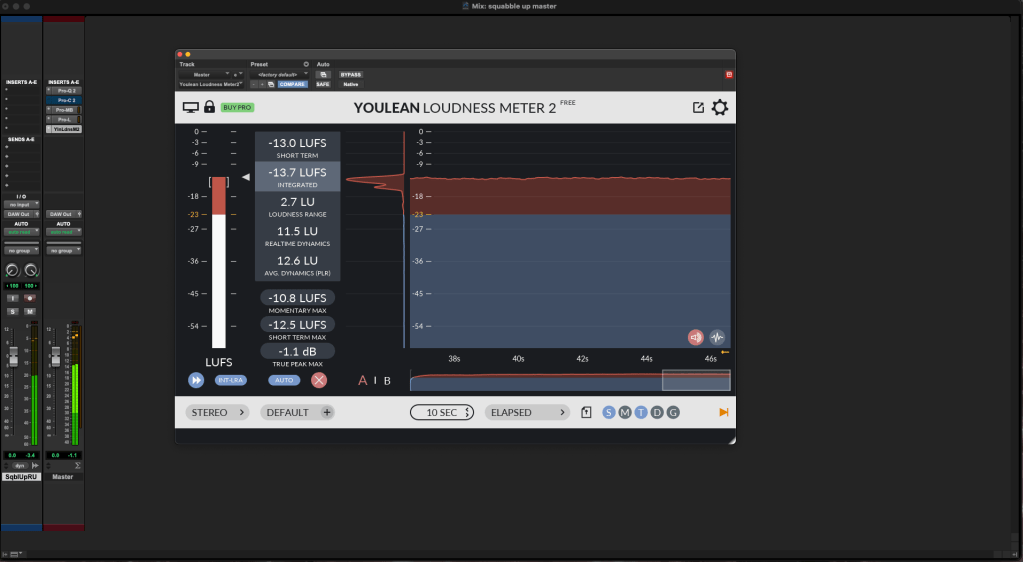Select the A comparison state
This screenshot has width=1023, height=562.
pyautogui.click(x=363, y=380)
